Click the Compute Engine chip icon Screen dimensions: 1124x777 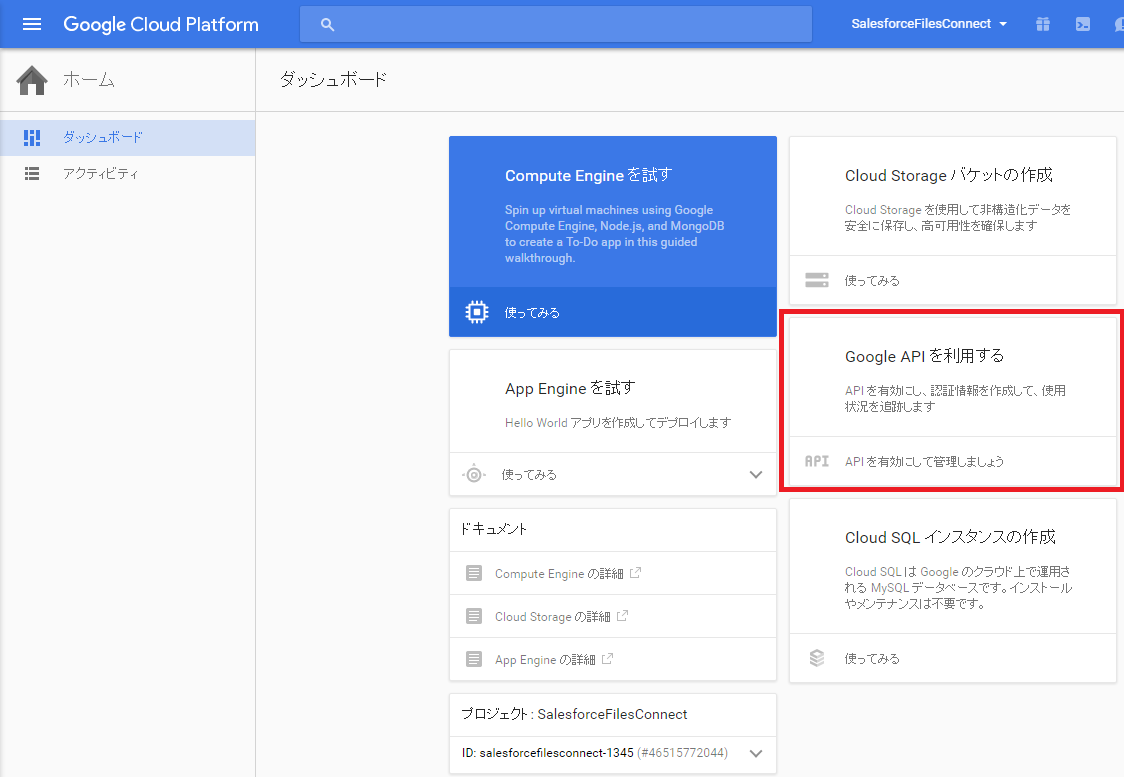pos(477,312)
